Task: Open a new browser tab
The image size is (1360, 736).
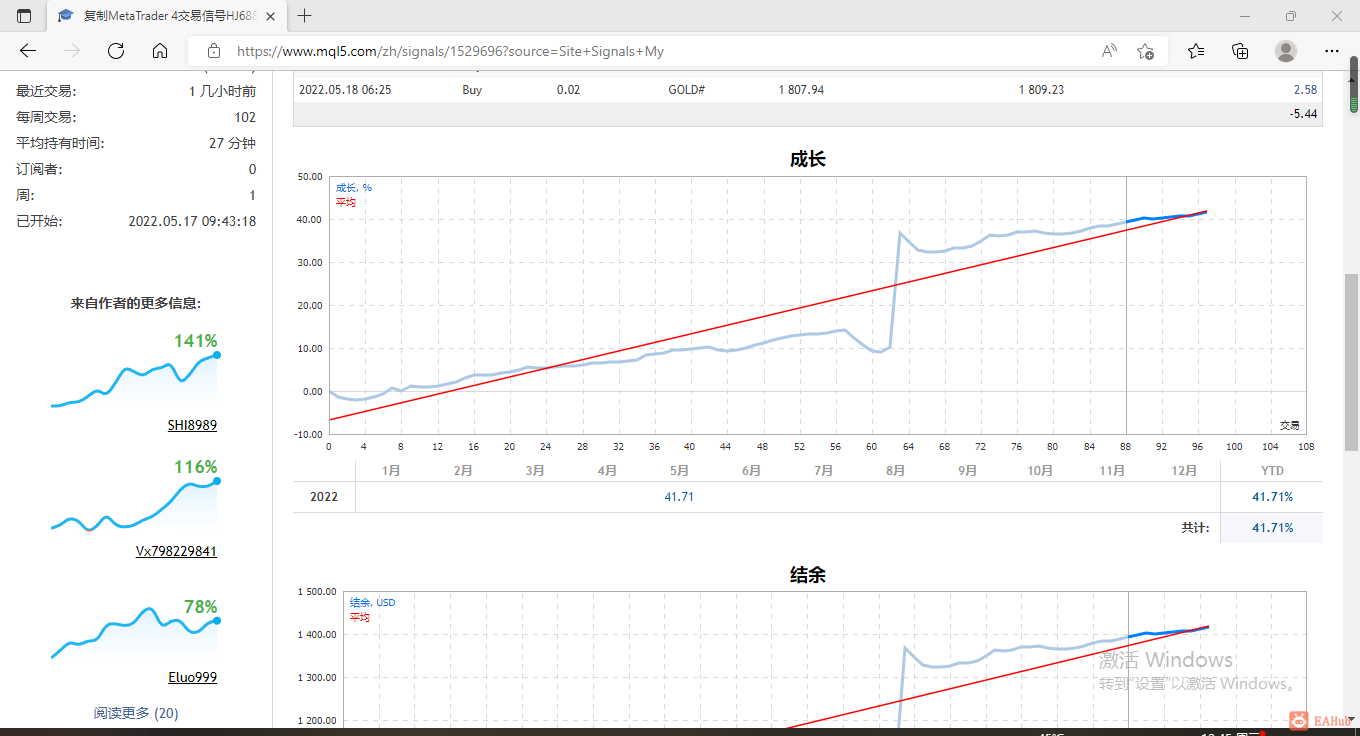Action: [x=305, y=16]
